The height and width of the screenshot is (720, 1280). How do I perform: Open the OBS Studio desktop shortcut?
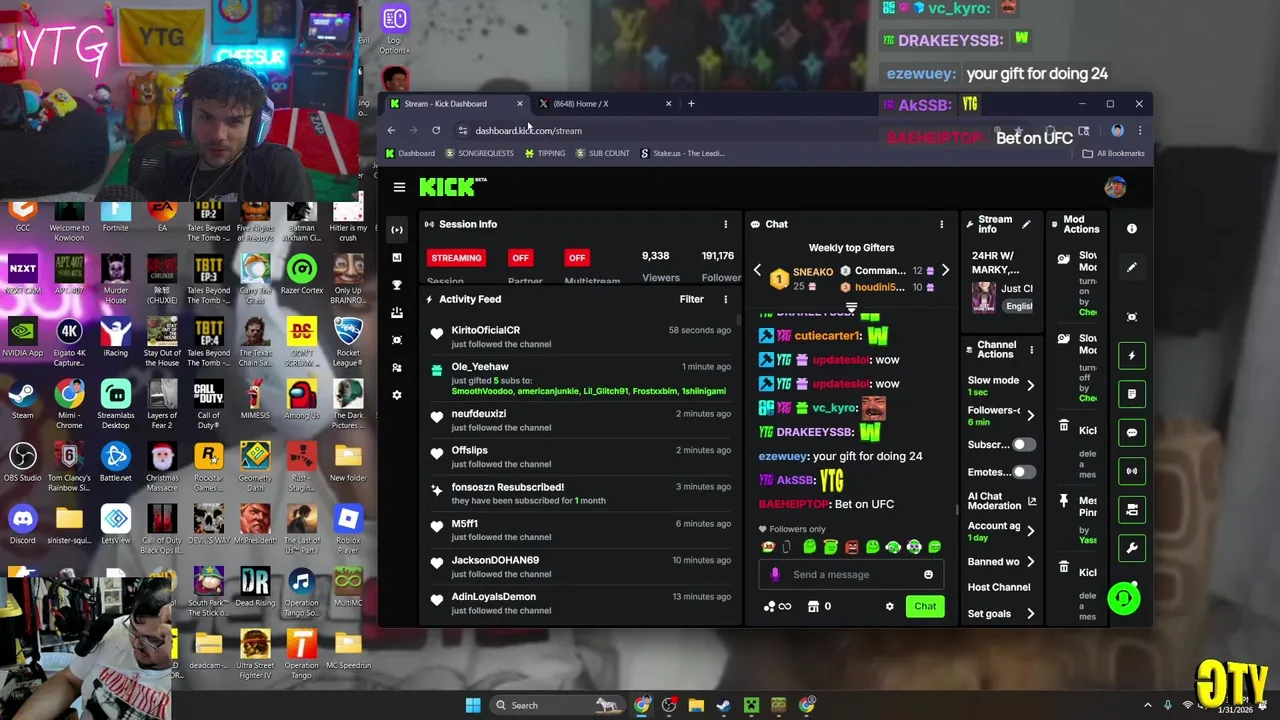[22, 463]
